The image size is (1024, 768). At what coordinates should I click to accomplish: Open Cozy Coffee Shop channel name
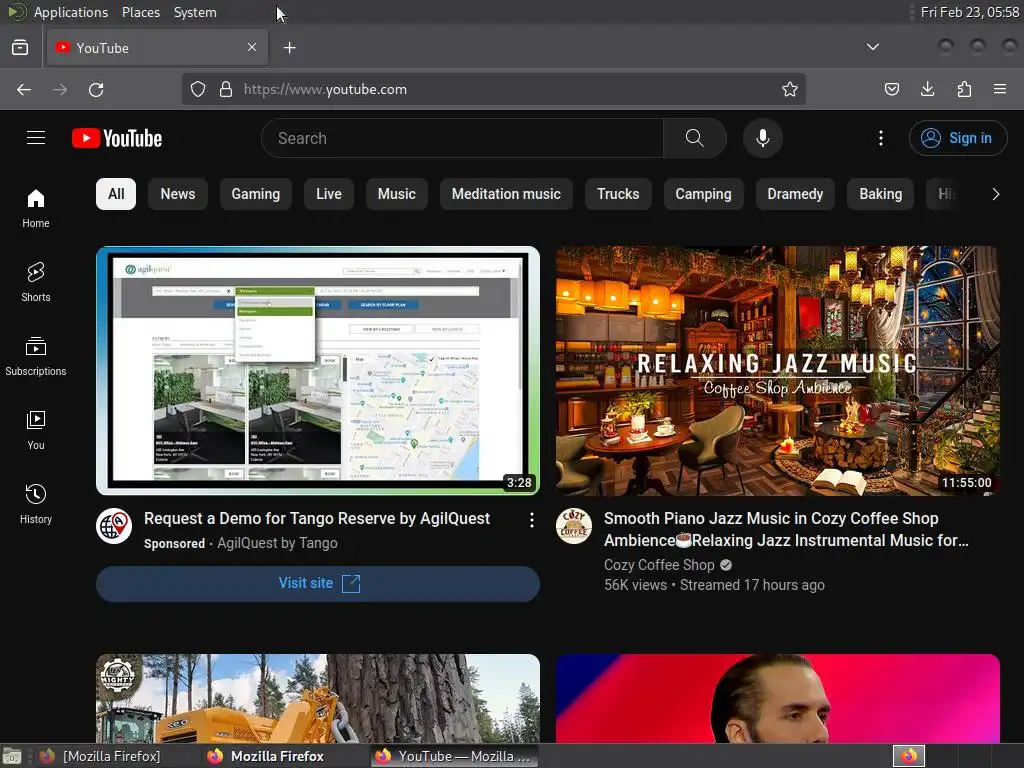click(659, 565)
